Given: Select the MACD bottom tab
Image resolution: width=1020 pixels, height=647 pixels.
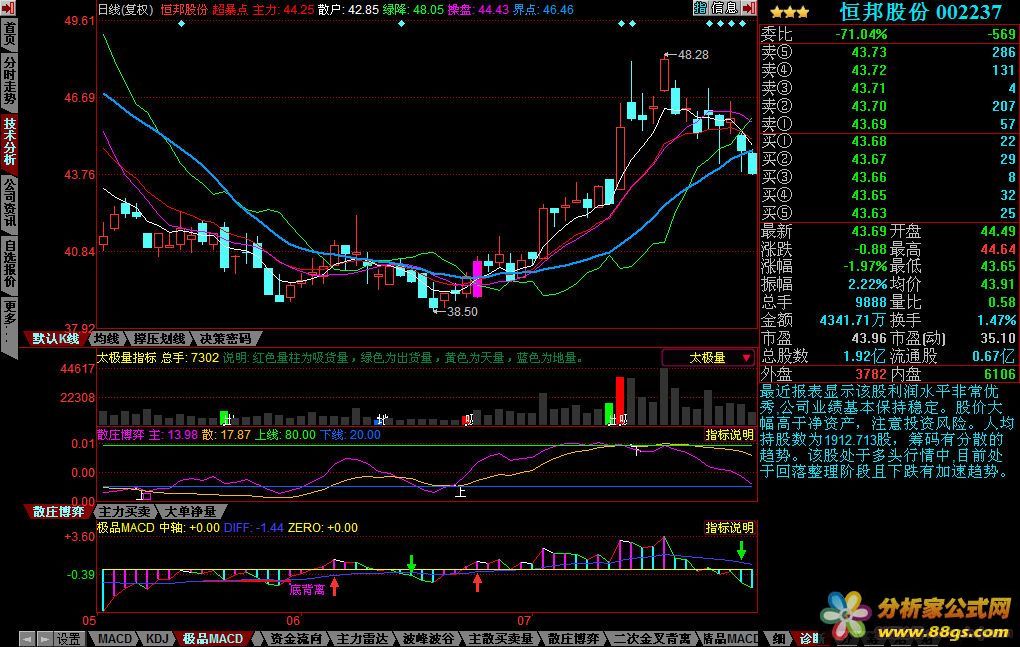Looking at the screenshot, I should click(114, 639).
